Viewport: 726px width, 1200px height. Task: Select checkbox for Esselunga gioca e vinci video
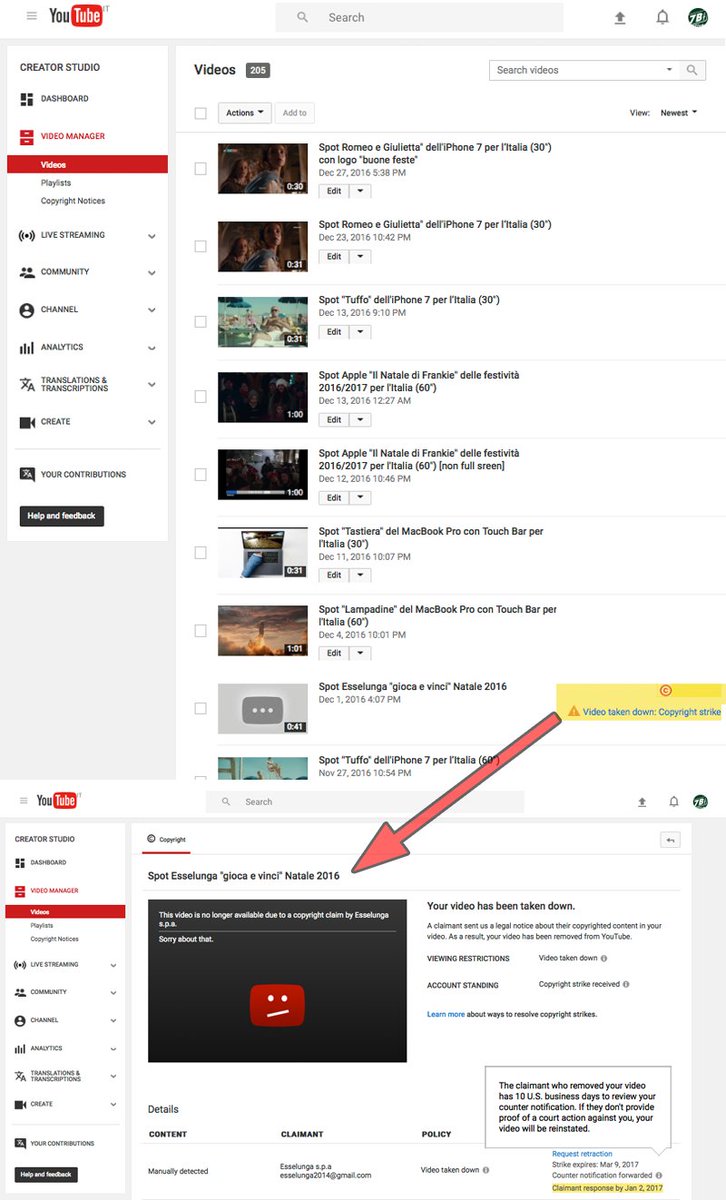coord(200,708)
